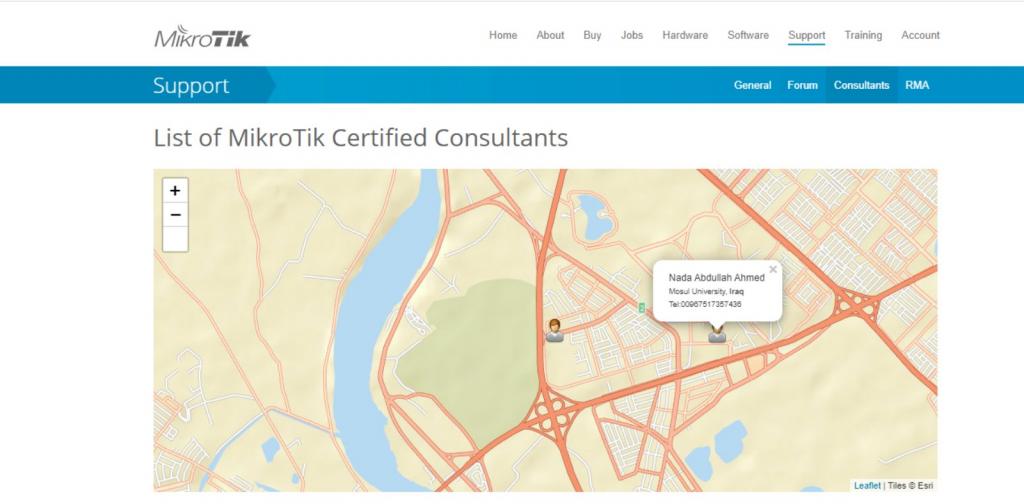Switch to the General support tab
1024x504 pixels.
(x=752, y=85)
